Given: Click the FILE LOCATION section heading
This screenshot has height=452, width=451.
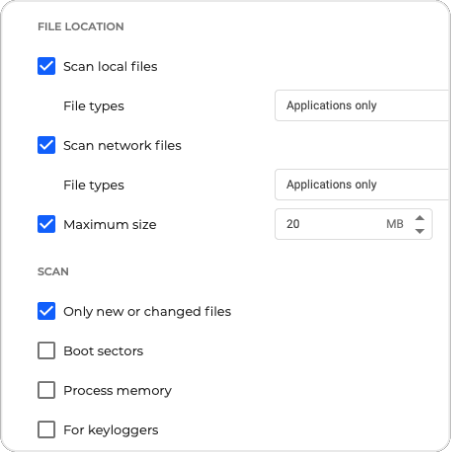Looking at the screenshot, I should click(x=81, y=27).
